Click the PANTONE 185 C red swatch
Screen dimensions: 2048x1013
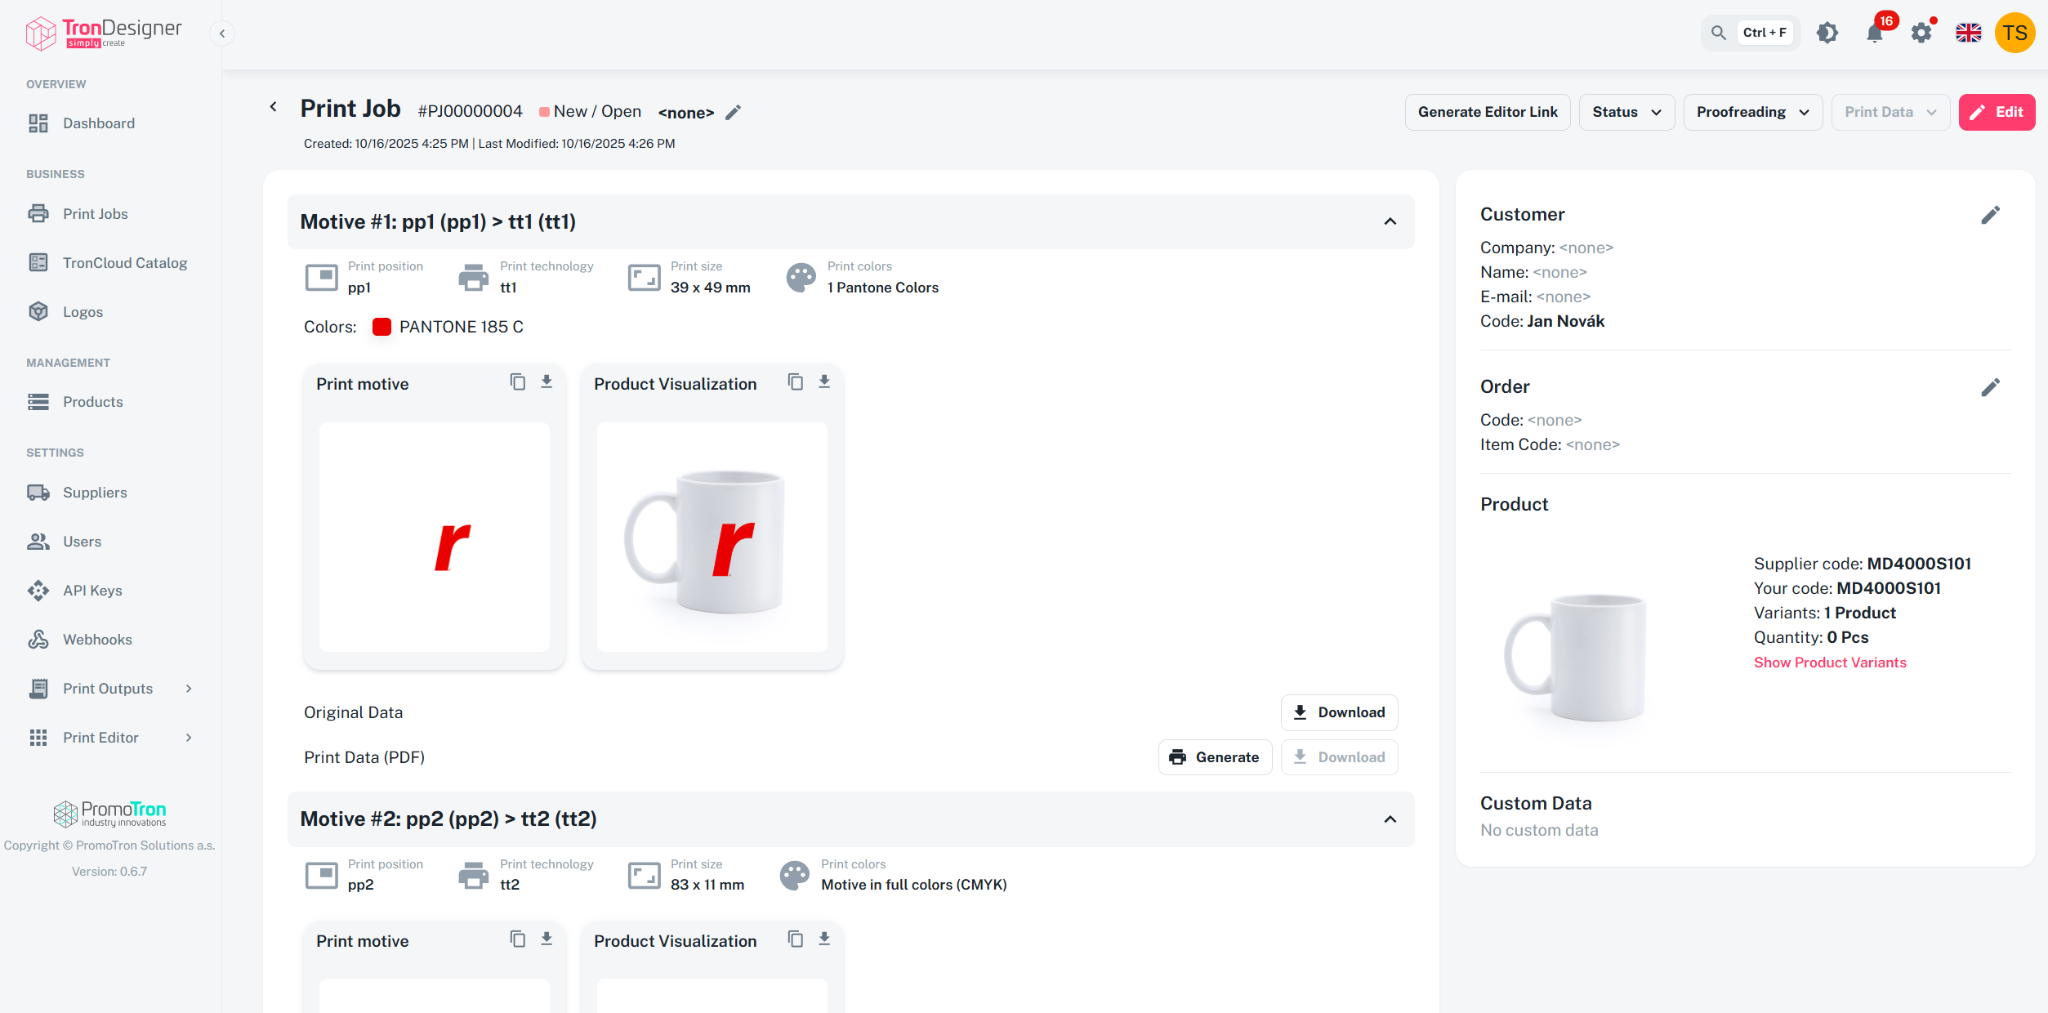tap(382, 327)
